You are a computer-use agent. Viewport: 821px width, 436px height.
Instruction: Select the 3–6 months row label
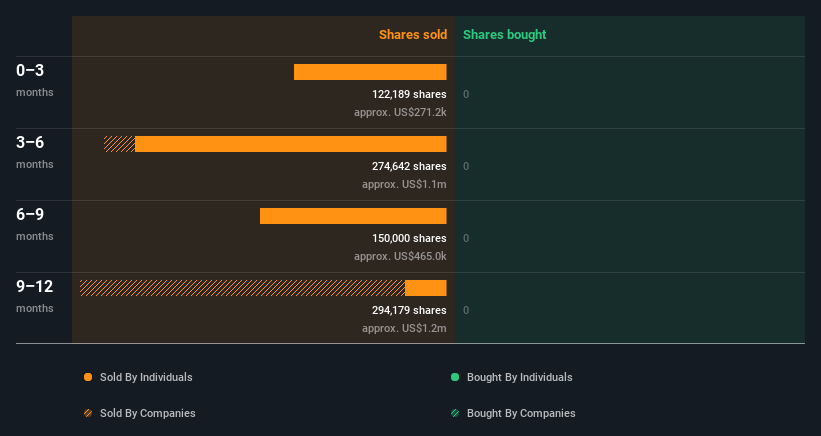click(x=35, y=152)
